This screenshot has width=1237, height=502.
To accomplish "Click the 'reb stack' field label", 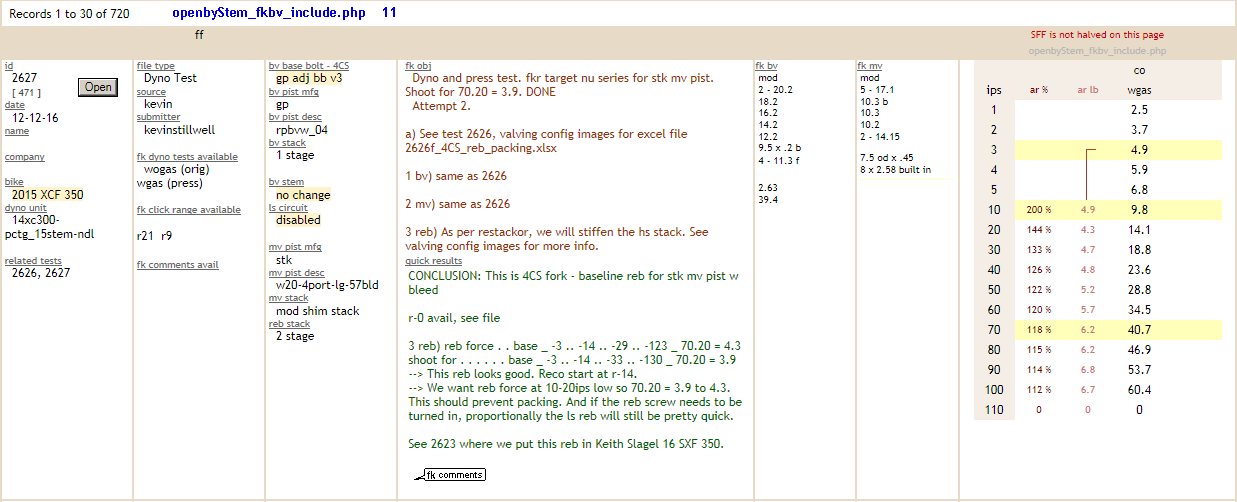I will pyautogui.click(x=289, y=324).
